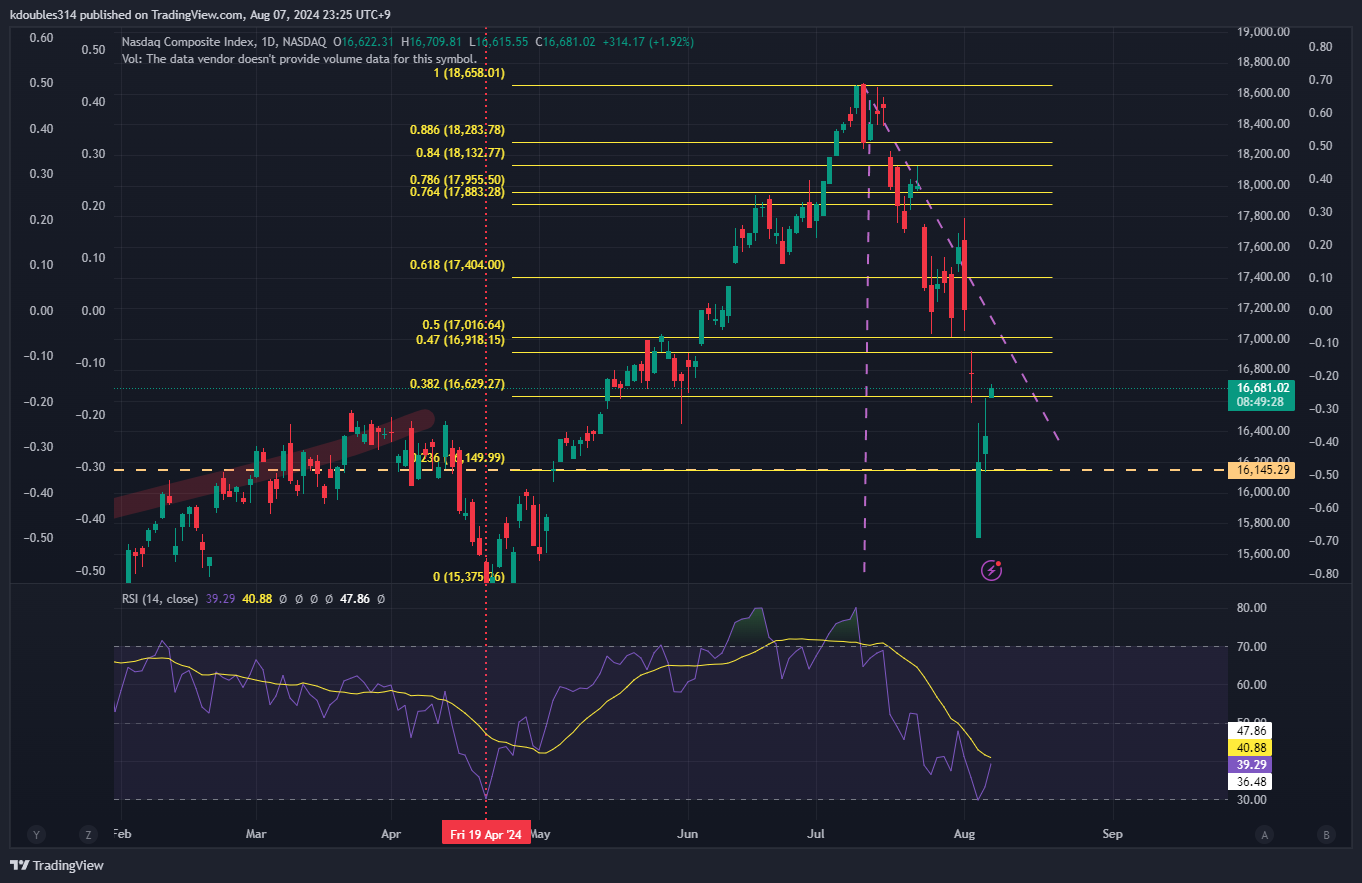The height and width of the screenshot is (883, 1362).
Task: Click the 08:49:28 bar countdown timer
Action: pos(1260,402)
